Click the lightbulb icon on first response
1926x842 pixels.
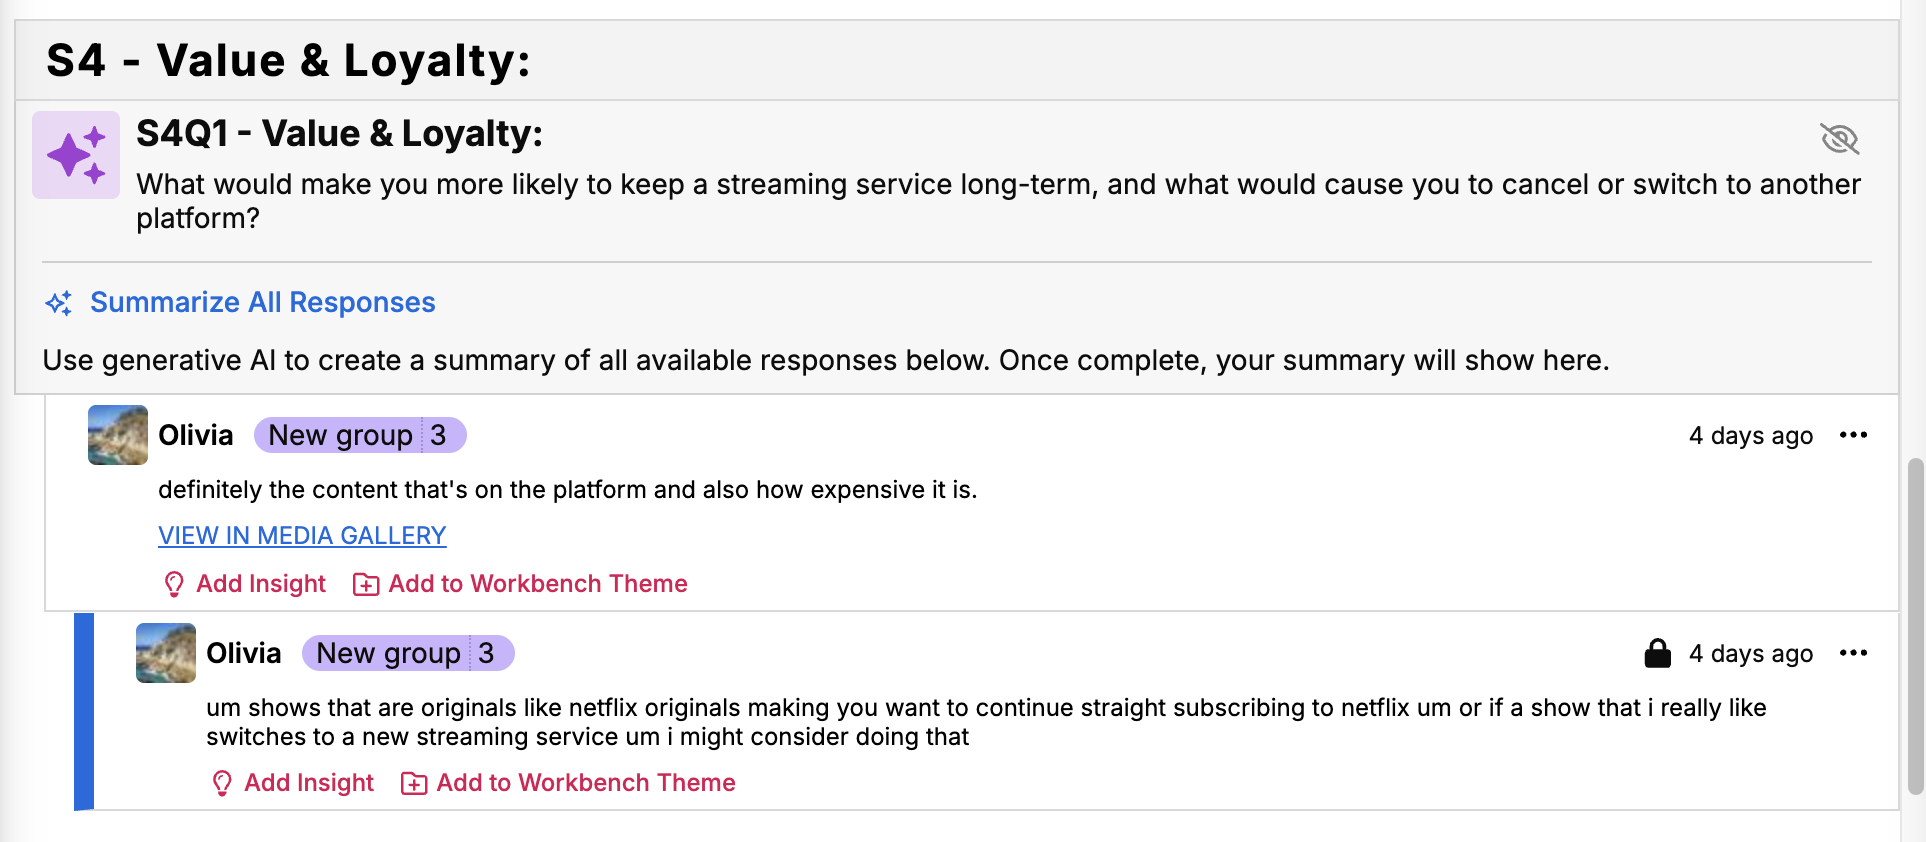[x=174, y=584]
